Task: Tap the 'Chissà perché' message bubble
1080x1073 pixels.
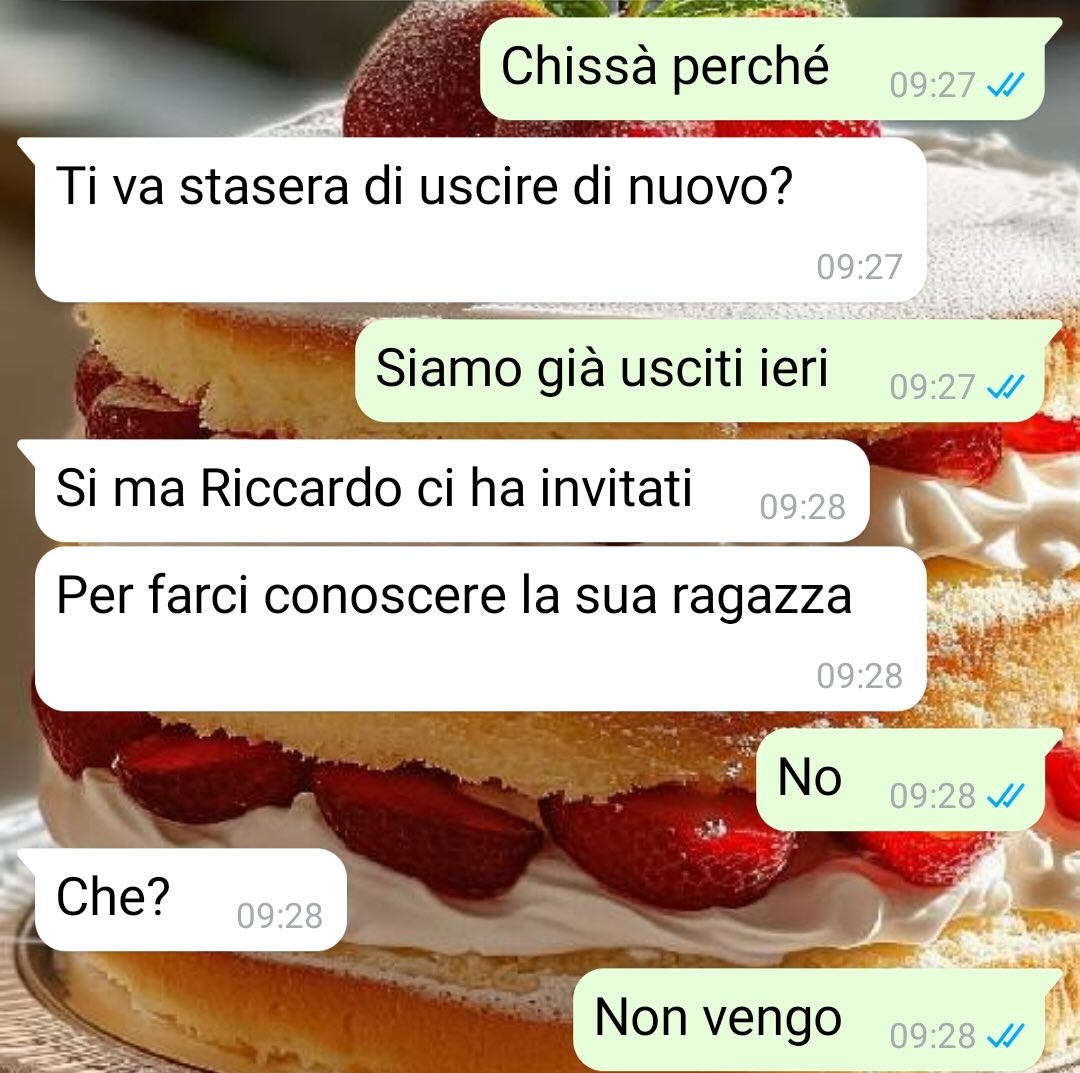Action: (762, 69)
